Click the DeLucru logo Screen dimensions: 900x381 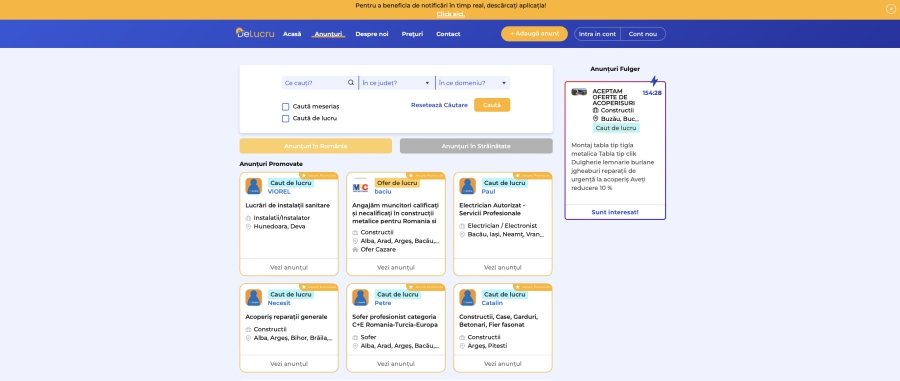255,33
